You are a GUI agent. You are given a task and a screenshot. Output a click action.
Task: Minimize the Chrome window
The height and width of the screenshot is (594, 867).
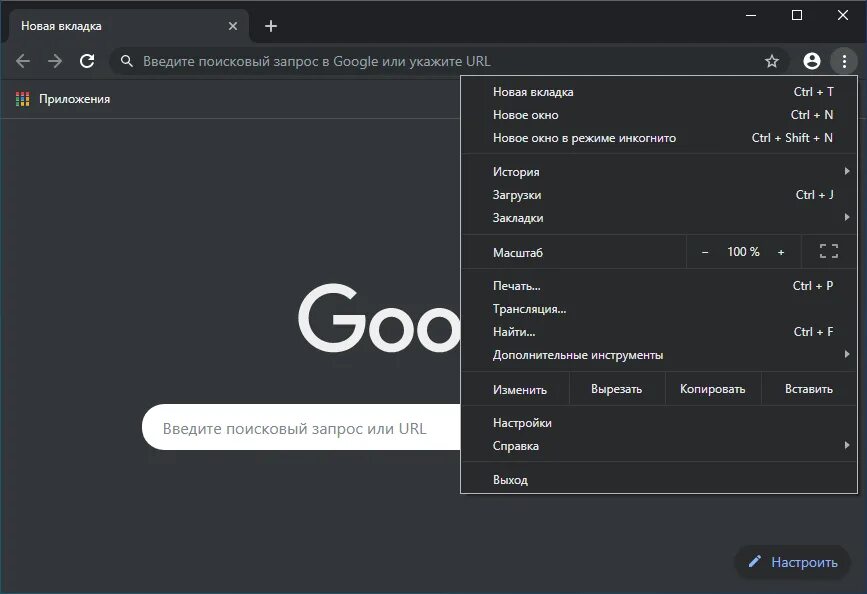click(750, 15)
